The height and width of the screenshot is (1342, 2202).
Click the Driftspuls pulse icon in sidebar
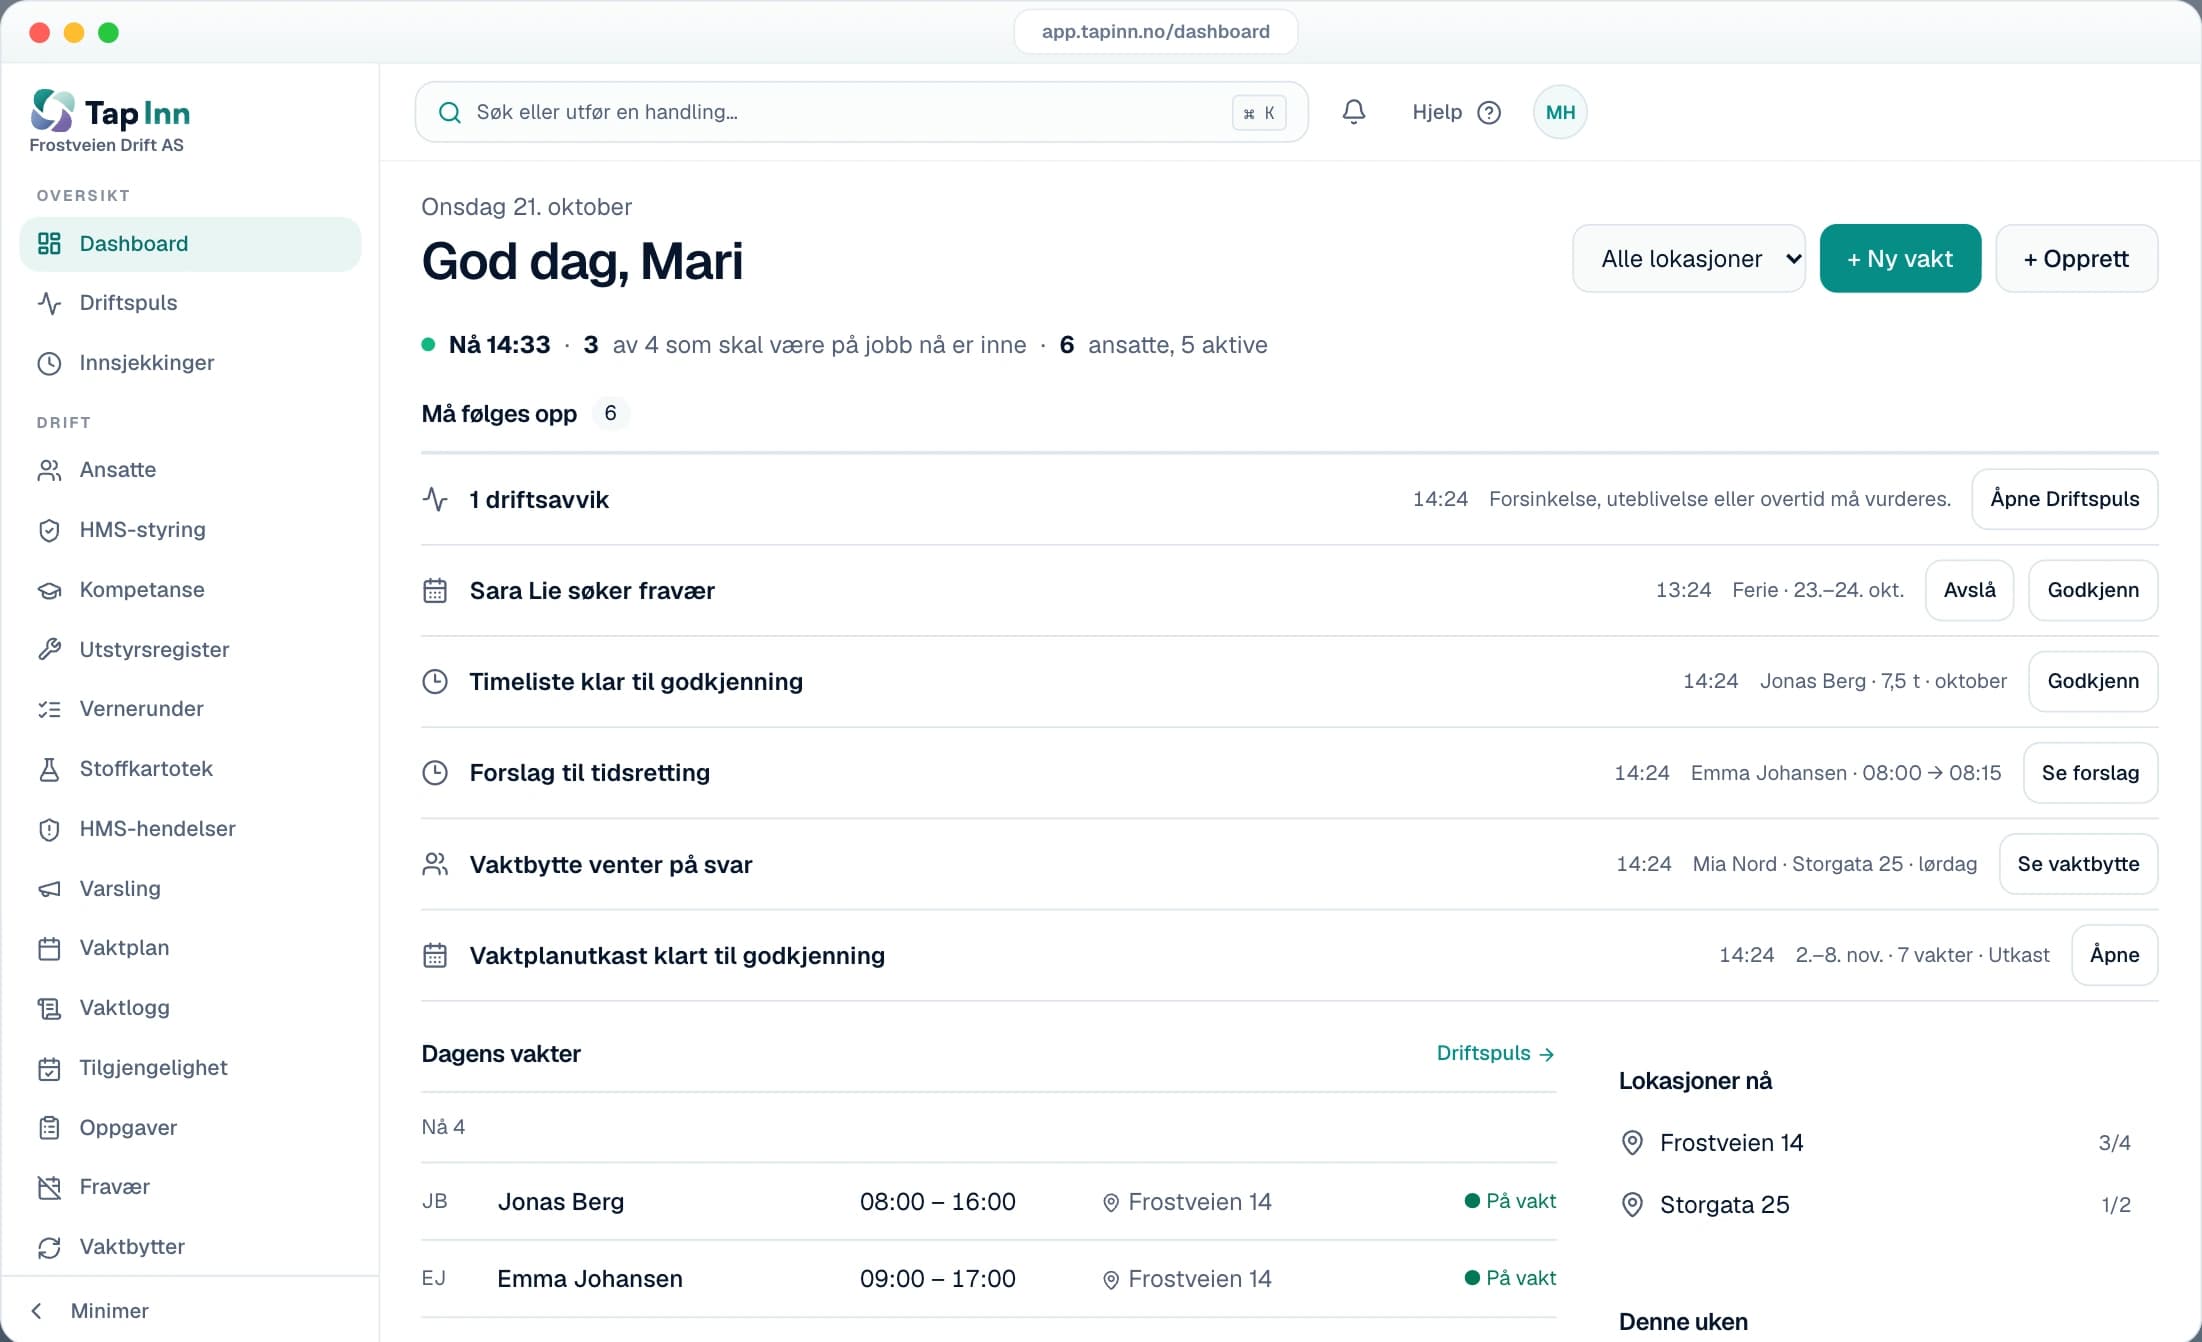49,303
